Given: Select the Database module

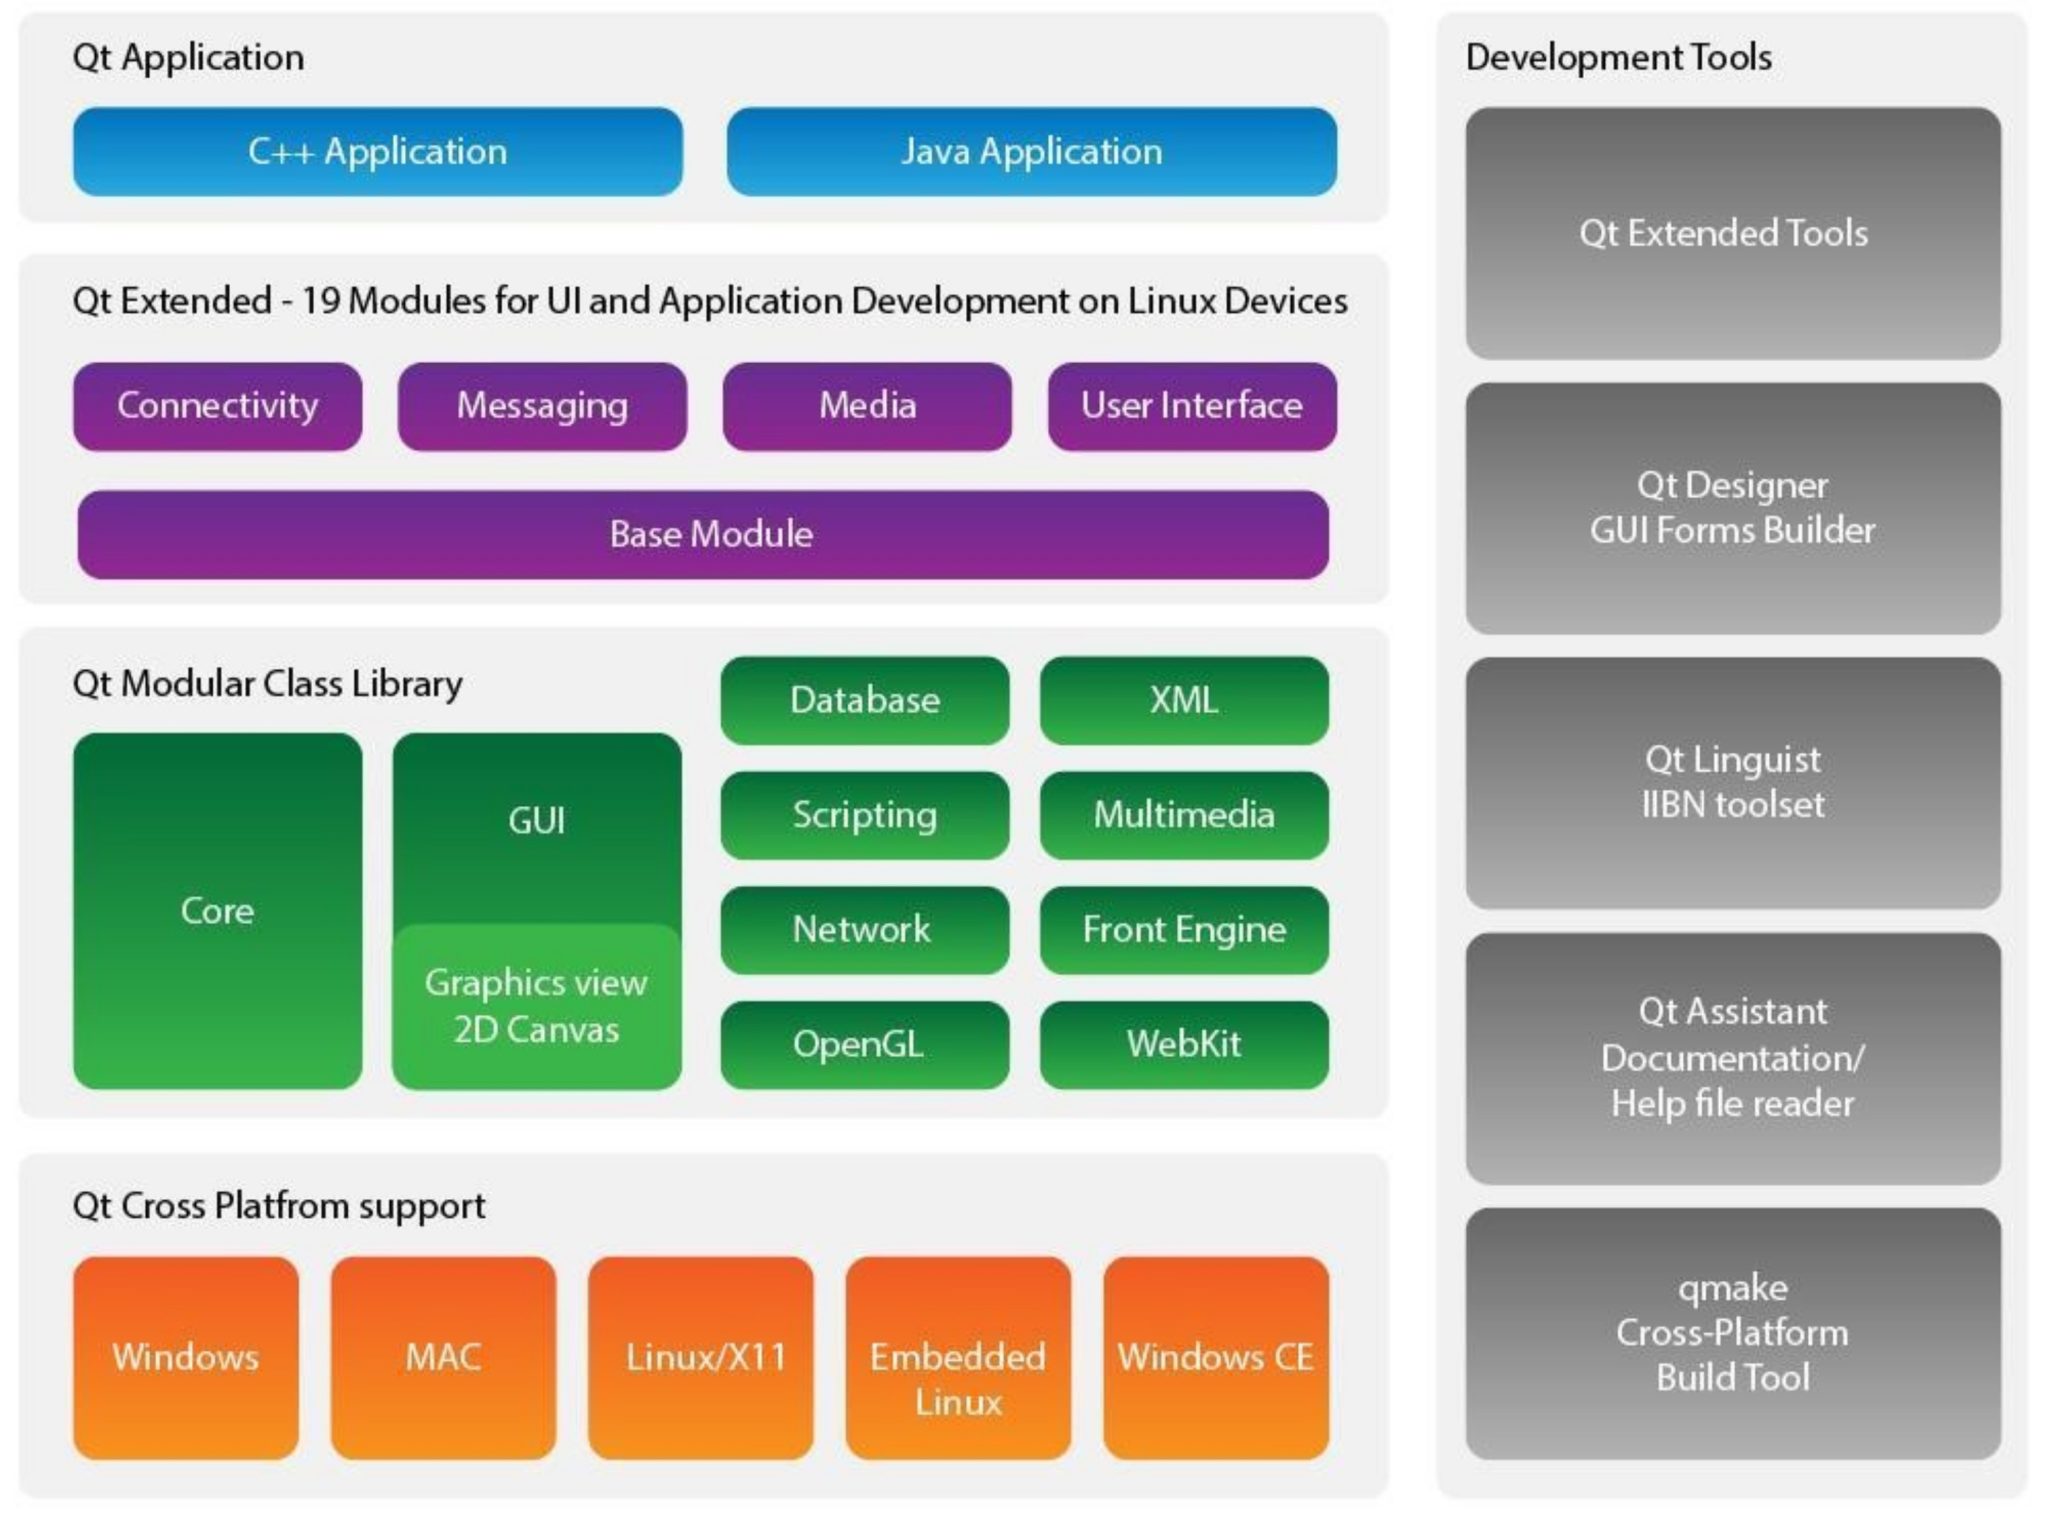Looking at the screenshot, I should [864, 700].
